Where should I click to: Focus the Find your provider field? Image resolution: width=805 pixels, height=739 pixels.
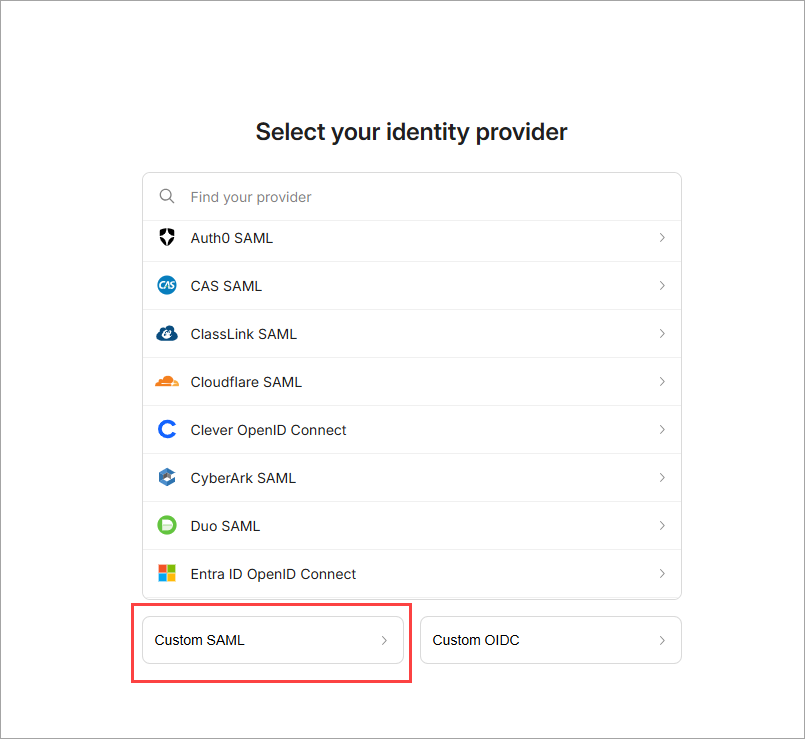coord(412,197)
